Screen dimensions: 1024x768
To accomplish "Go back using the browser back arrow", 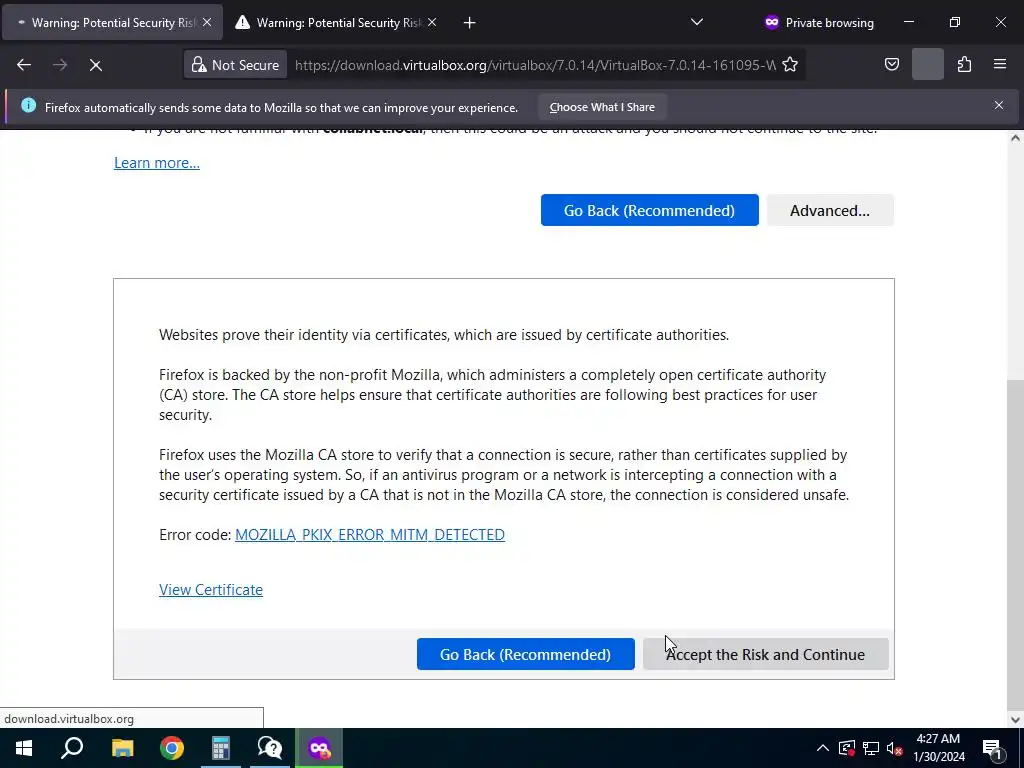I will pyautogui.click(x=24, y=65).
